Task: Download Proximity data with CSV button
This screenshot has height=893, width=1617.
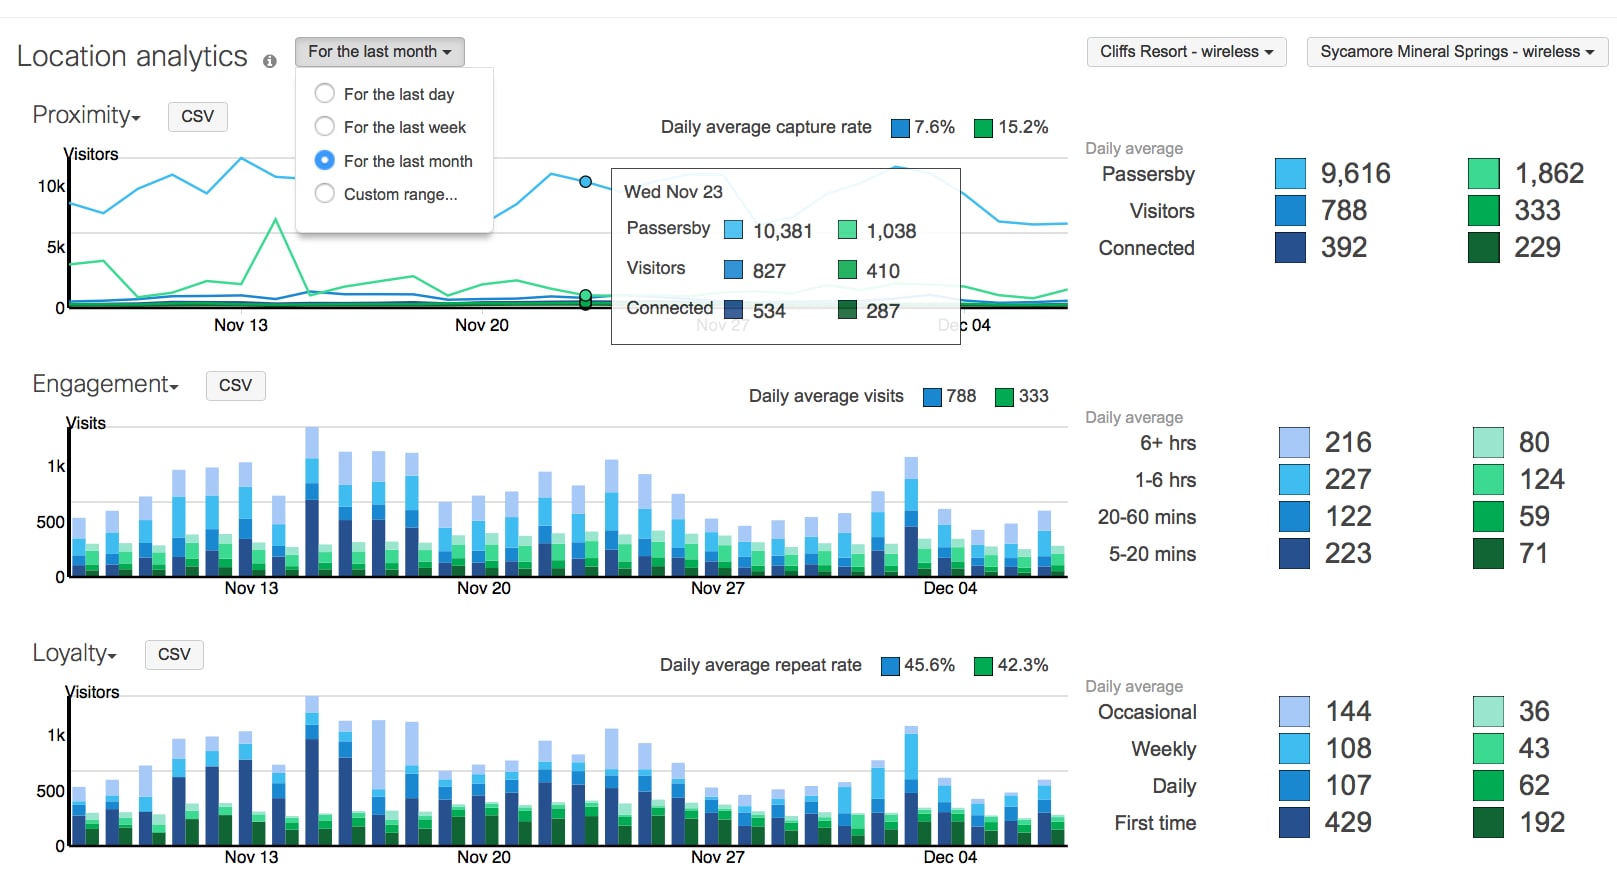Action: pos(197,116)
